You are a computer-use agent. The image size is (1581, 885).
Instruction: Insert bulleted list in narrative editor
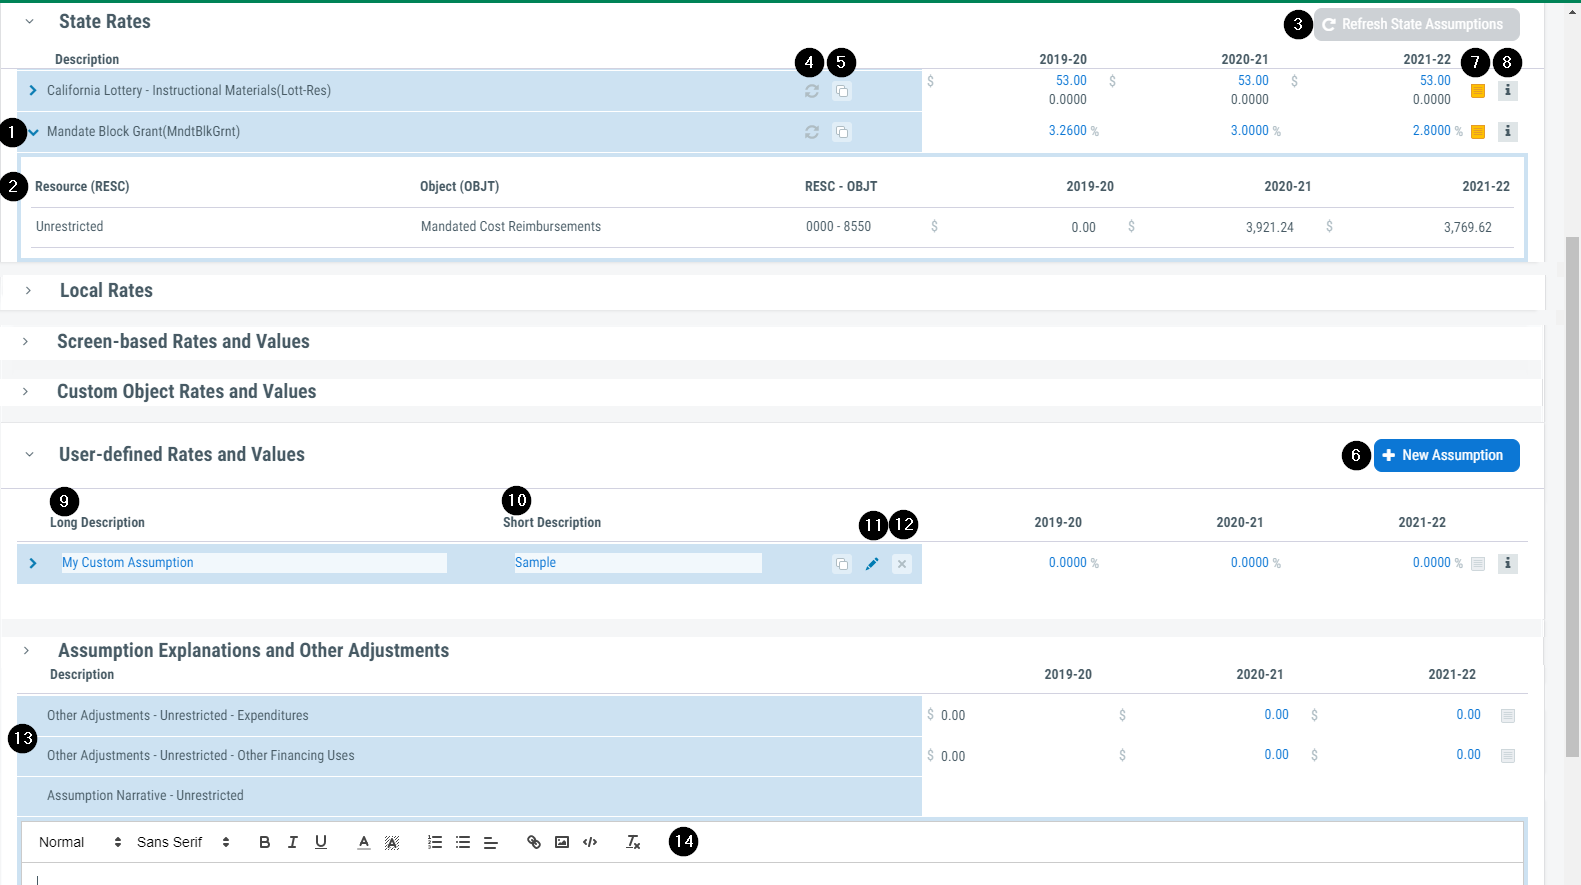coord(463,842)
